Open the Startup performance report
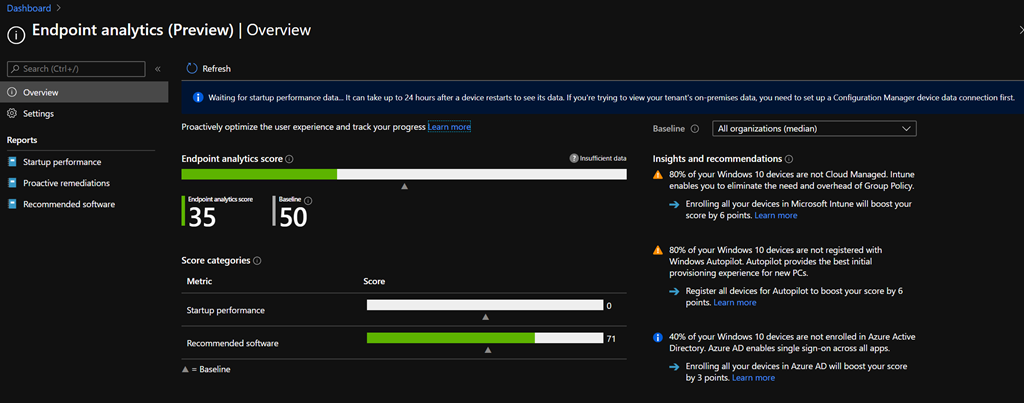Viewport: 1024px width, 403px height. point(62,162)
